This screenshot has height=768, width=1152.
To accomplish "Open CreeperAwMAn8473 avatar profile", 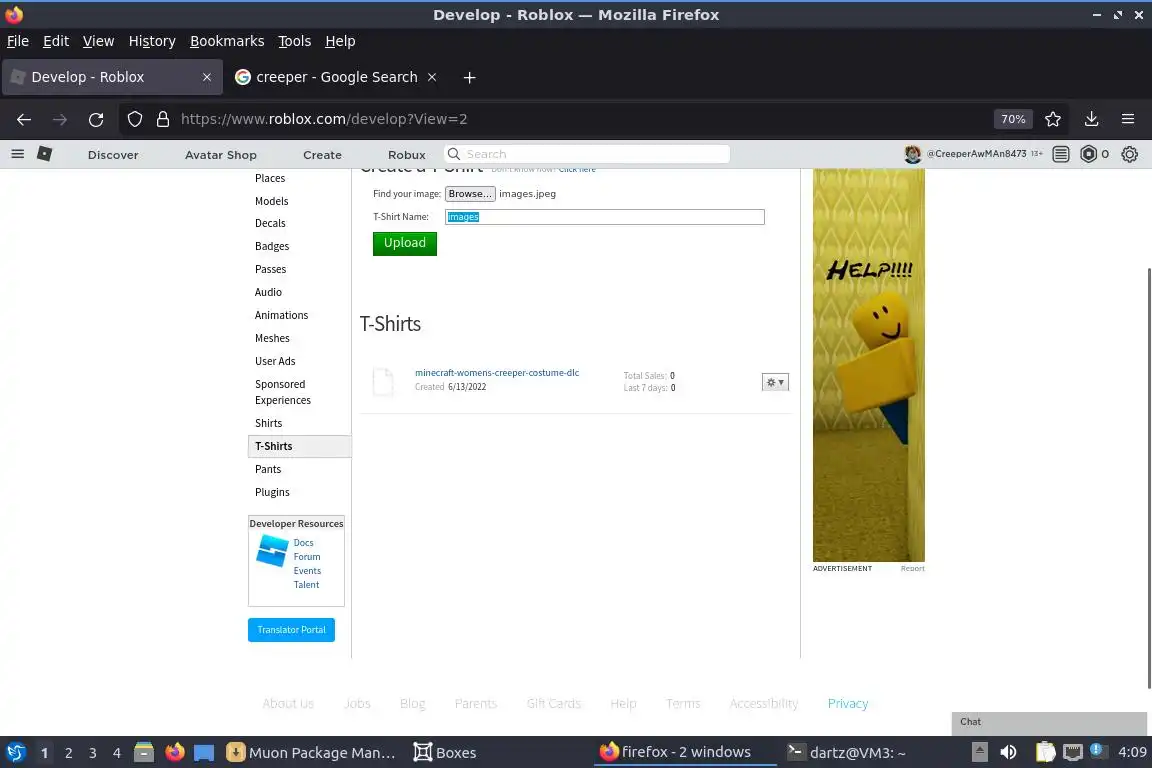I will tap(912, 154).
